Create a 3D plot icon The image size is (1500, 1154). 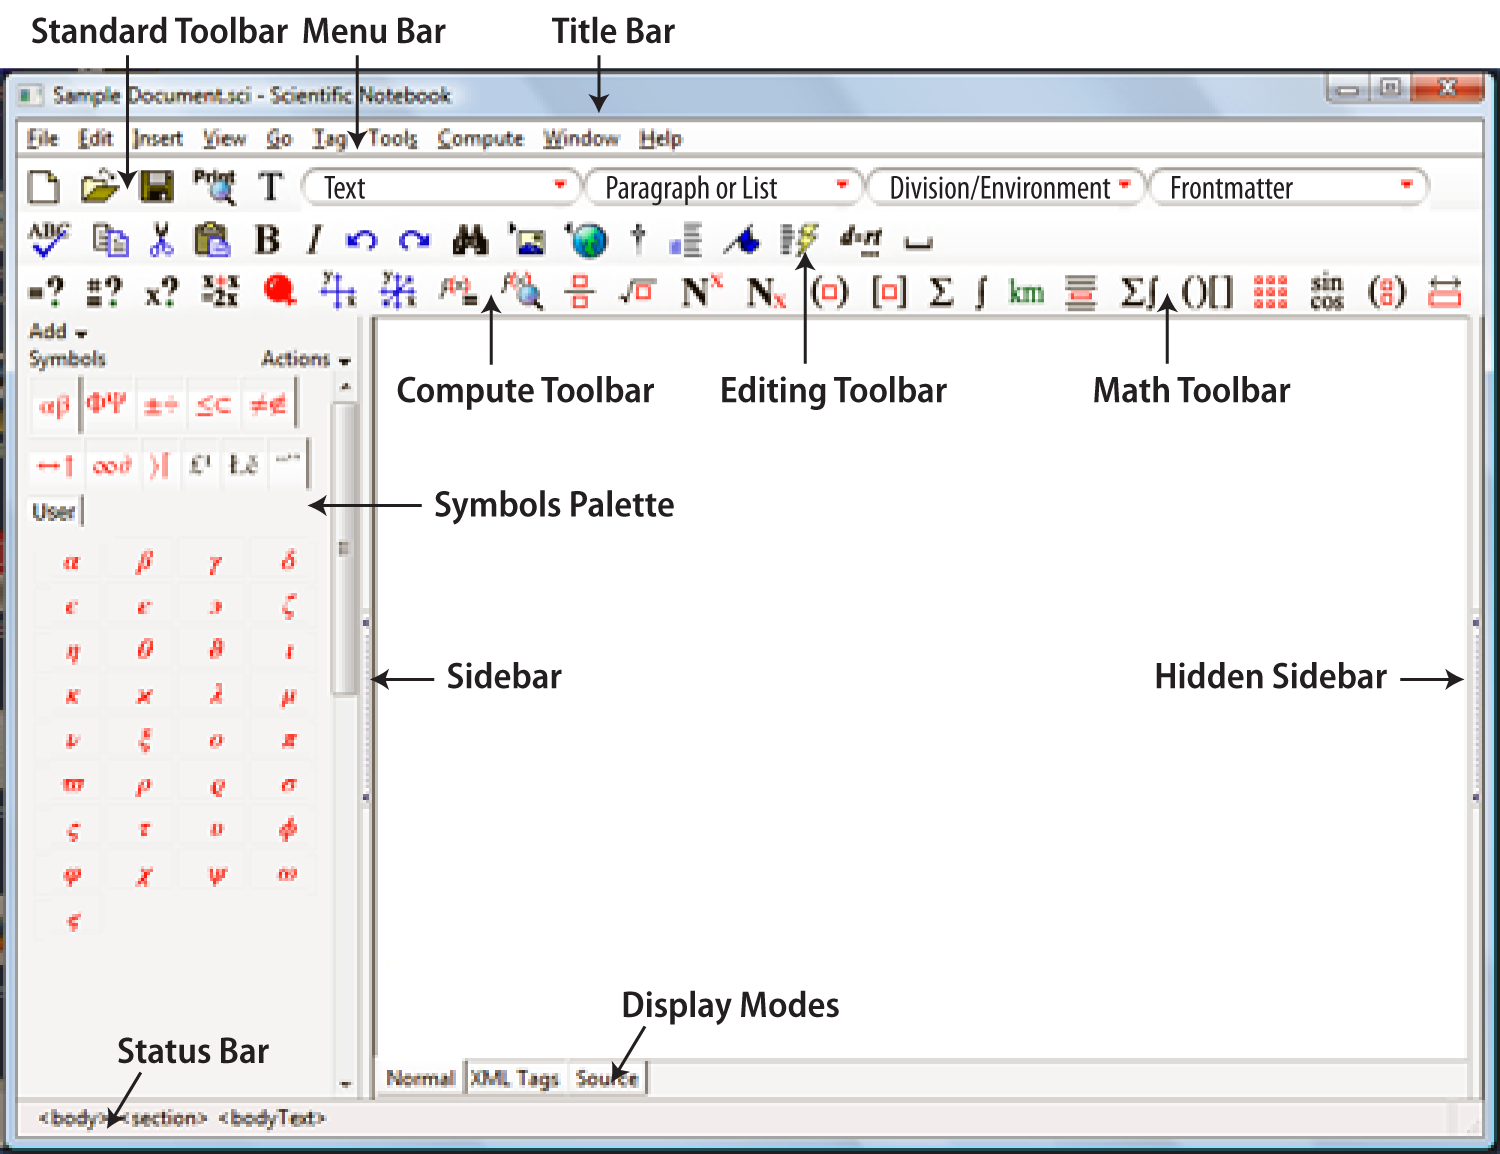point(398,291)
